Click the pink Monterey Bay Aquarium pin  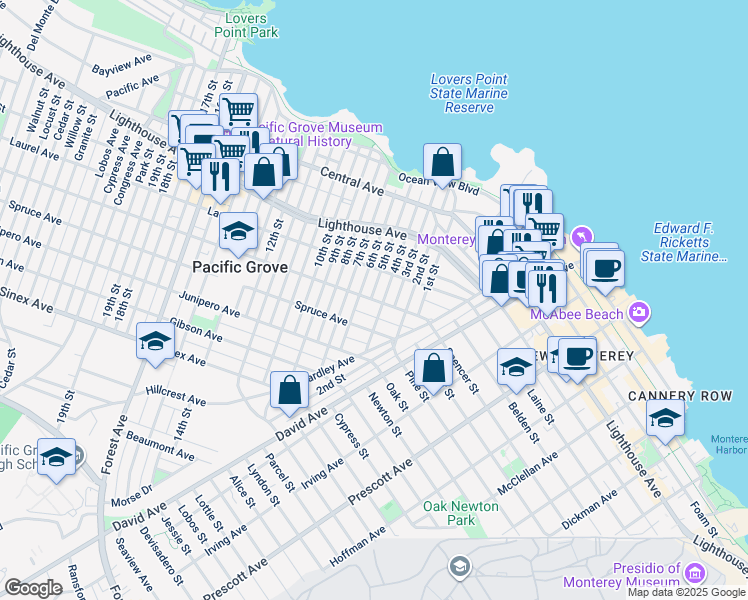pyautogui.click(x=582, y=236)
